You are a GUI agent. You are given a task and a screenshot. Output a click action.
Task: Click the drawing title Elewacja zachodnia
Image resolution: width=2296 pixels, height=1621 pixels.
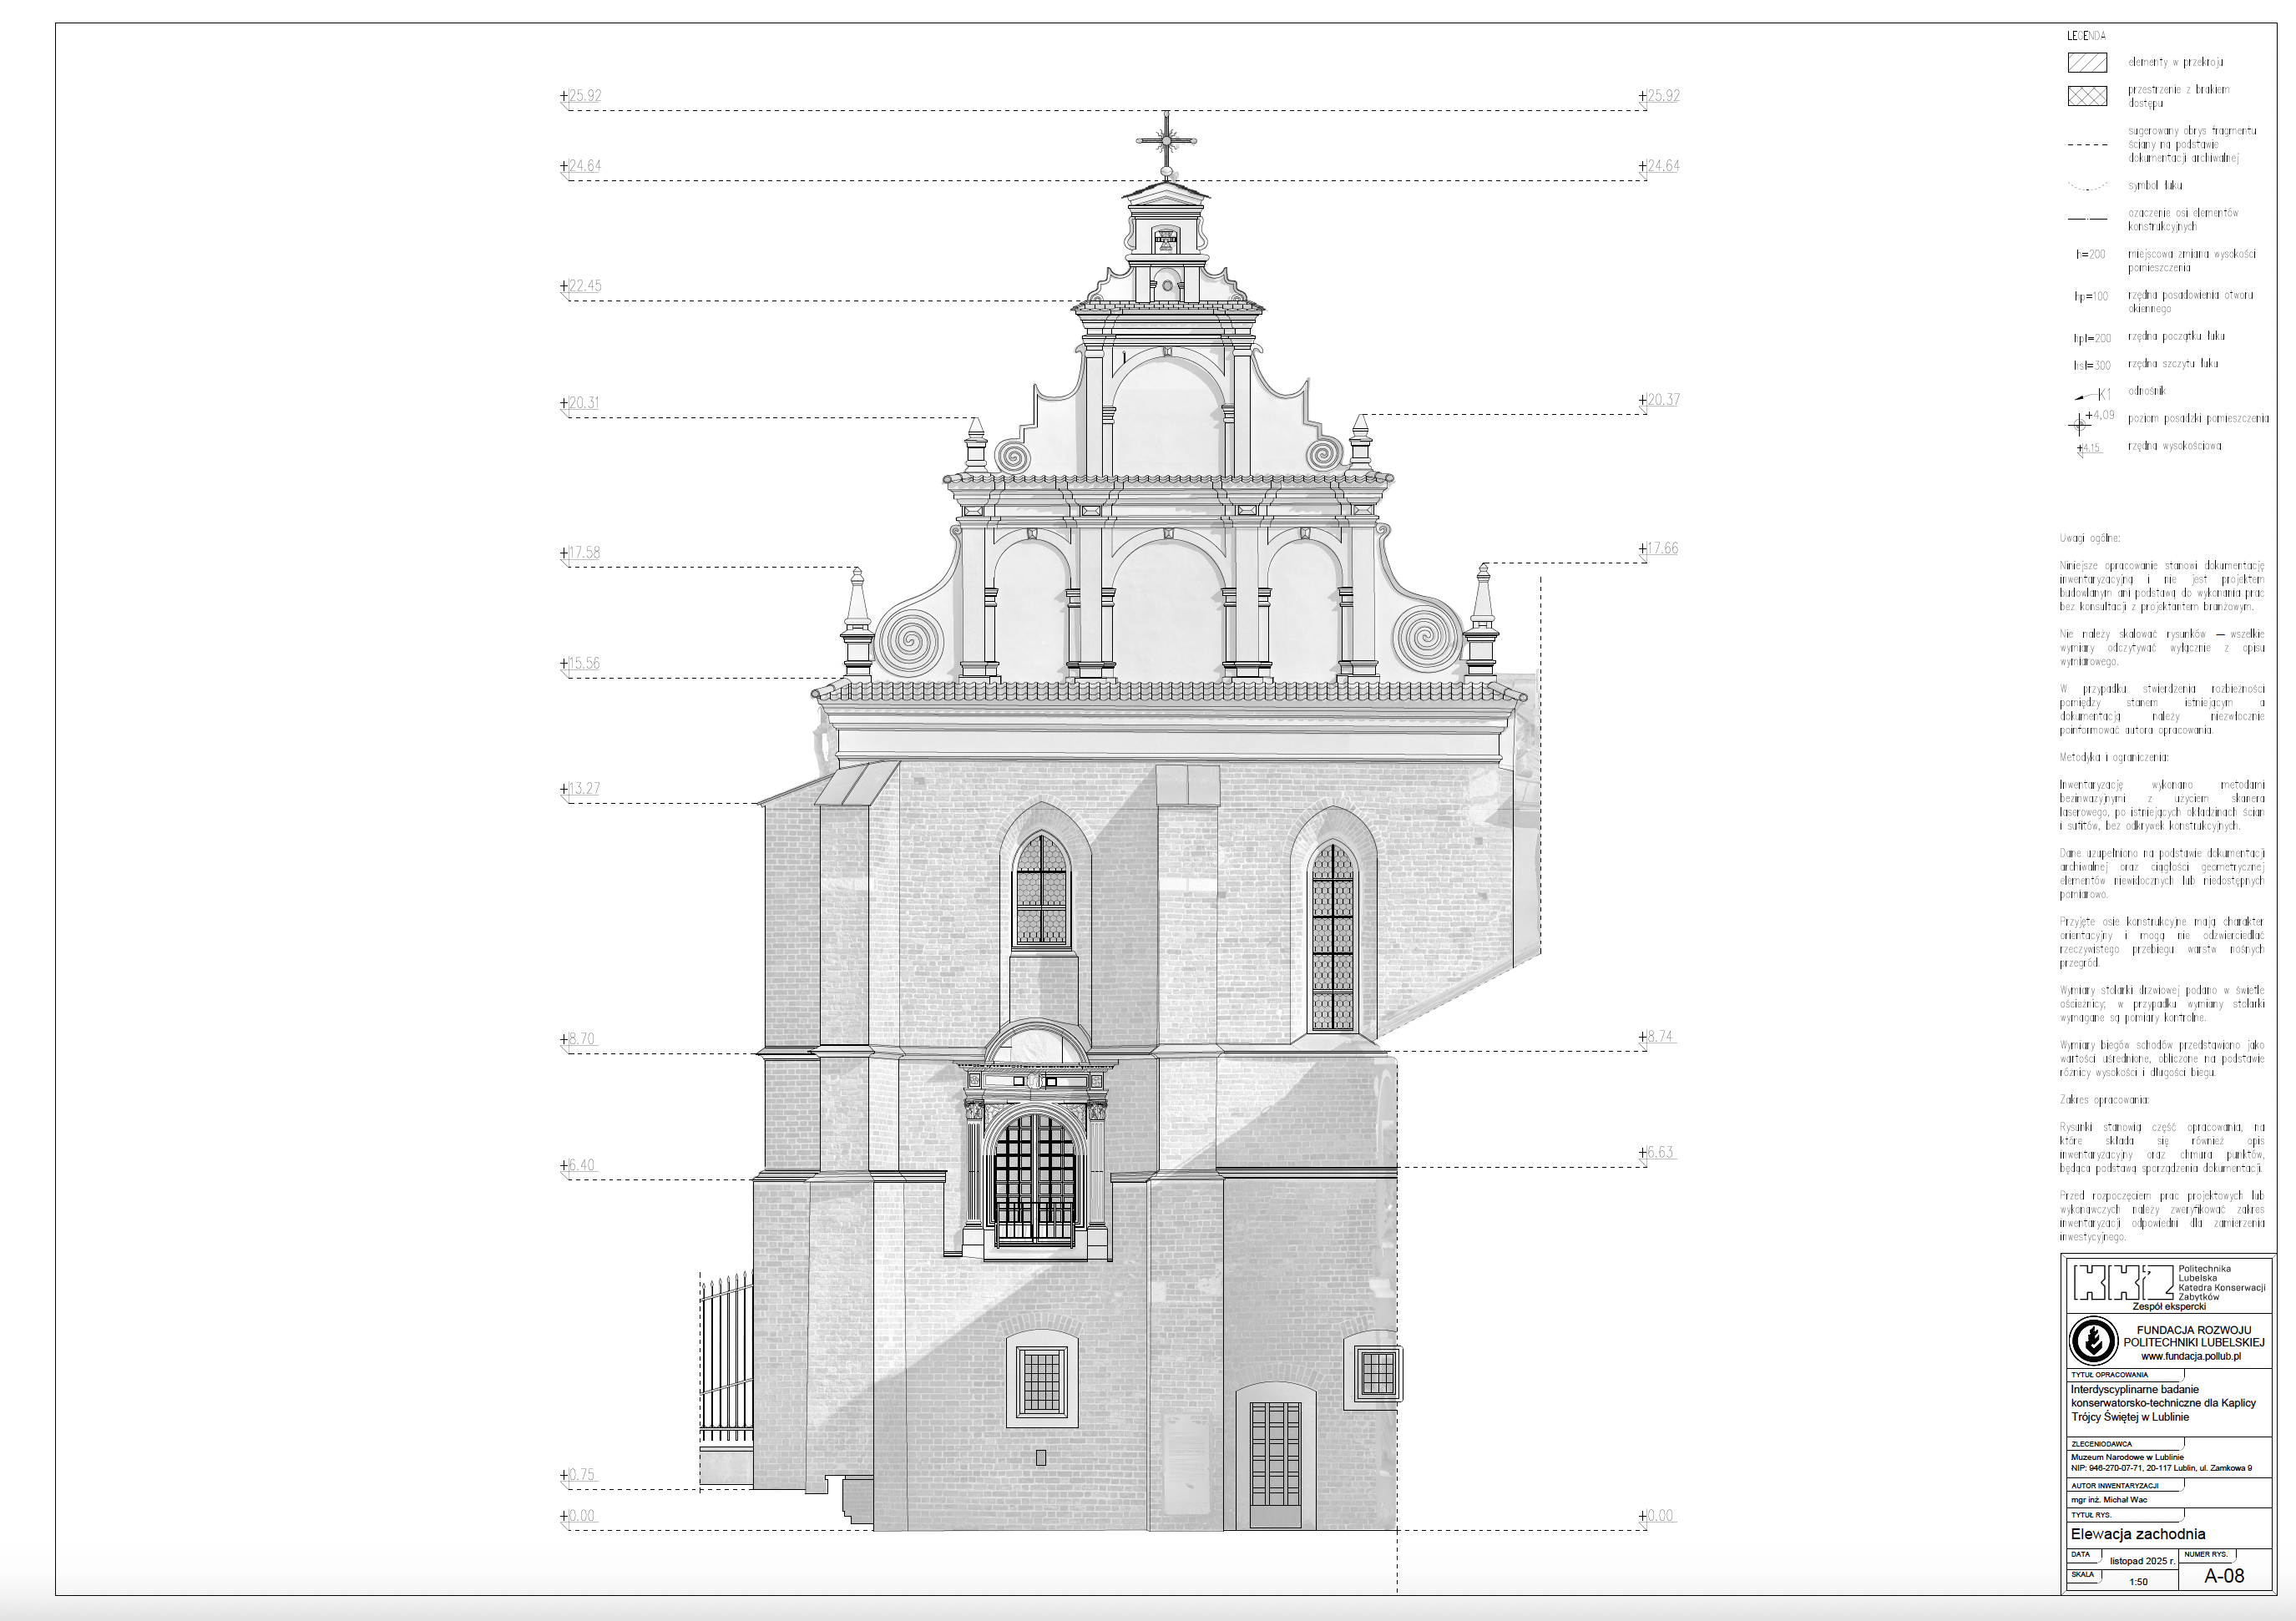[x=2137, y=1534]
